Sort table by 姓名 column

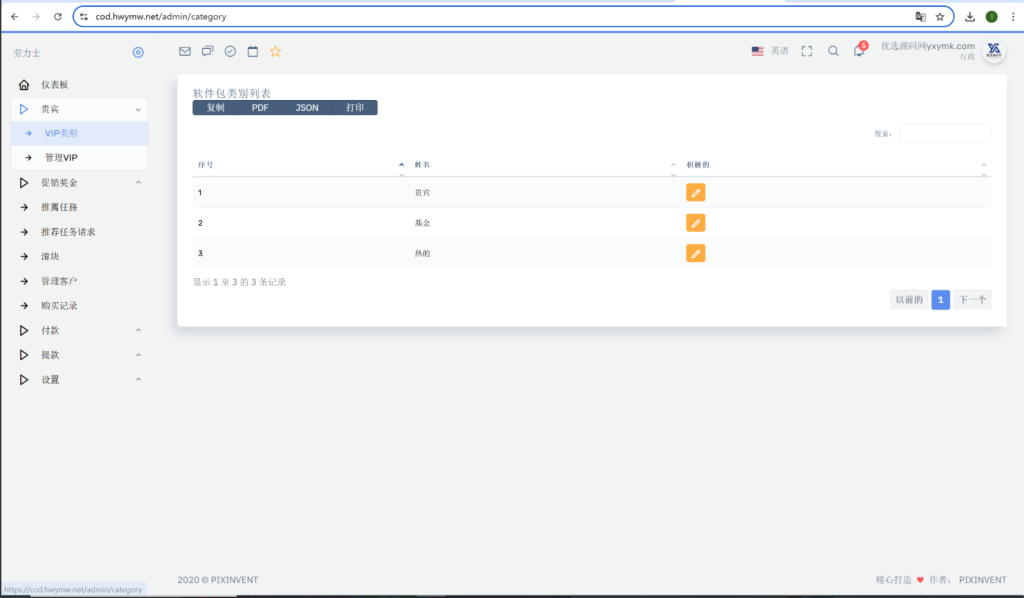tap(545, 165)
